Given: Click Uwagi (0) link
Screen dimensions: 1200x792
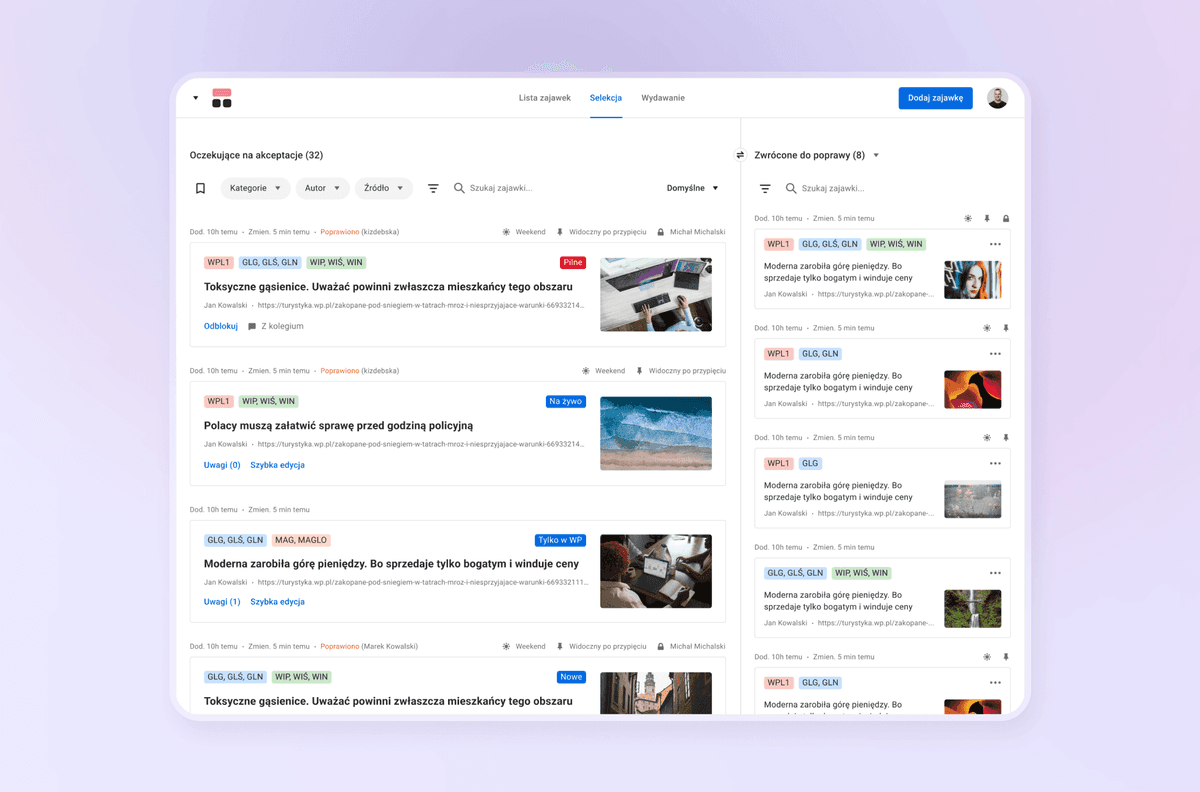Looking at the screenshot, I should [x=222, y=465].
